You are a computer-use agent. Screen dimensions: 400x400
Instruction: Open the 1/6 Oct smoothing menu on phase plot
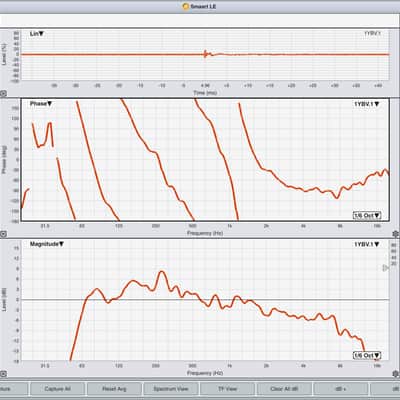coord(367,215)
